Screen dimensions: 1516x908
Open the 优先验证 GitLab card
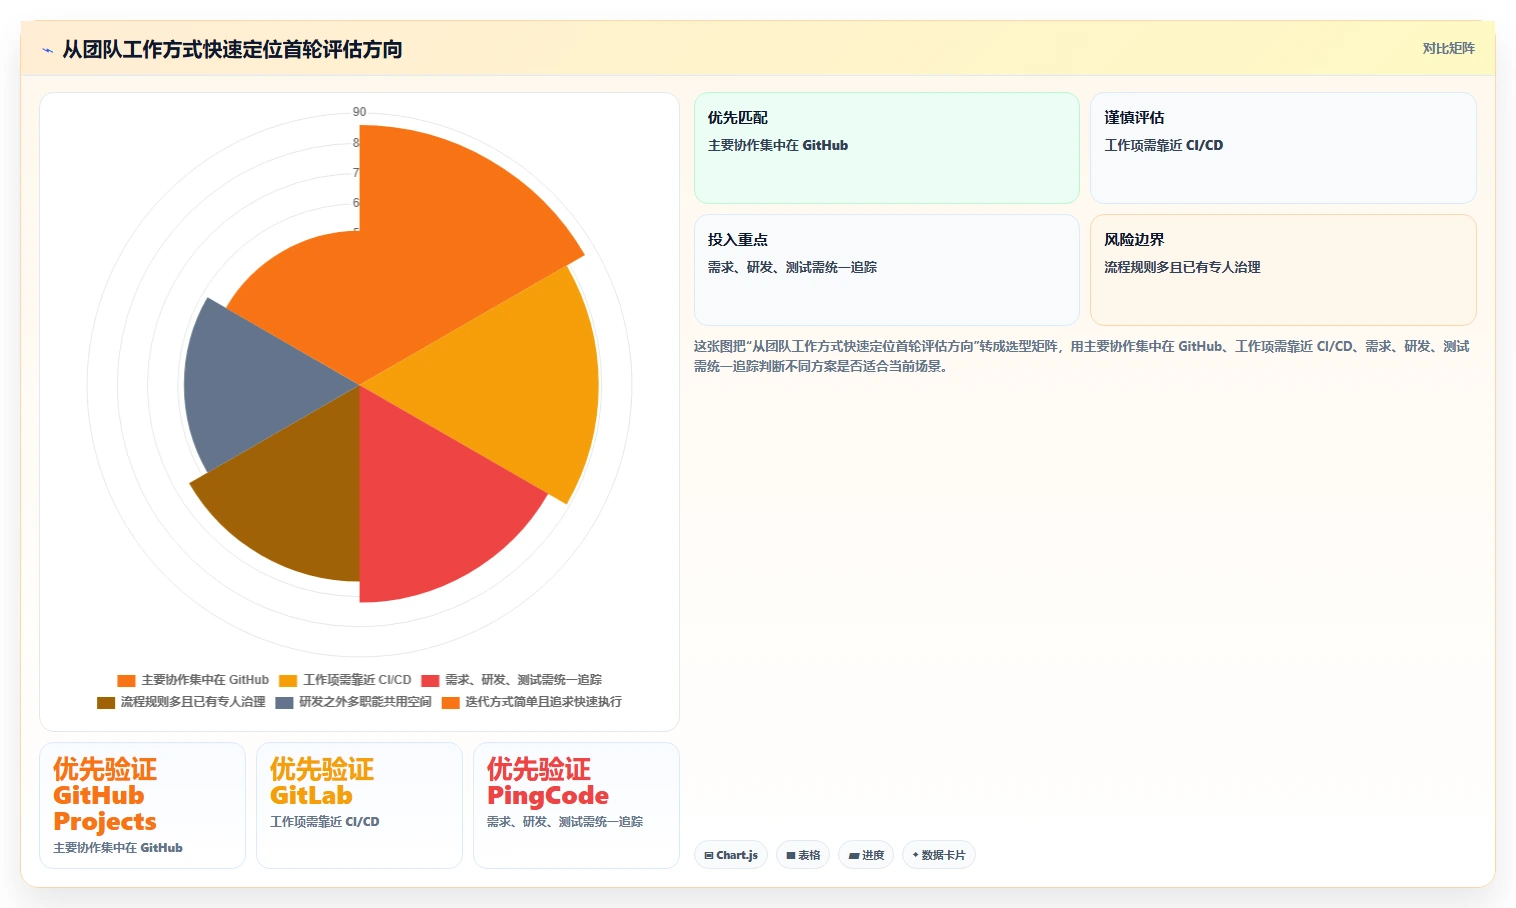(x=359, y=805)
